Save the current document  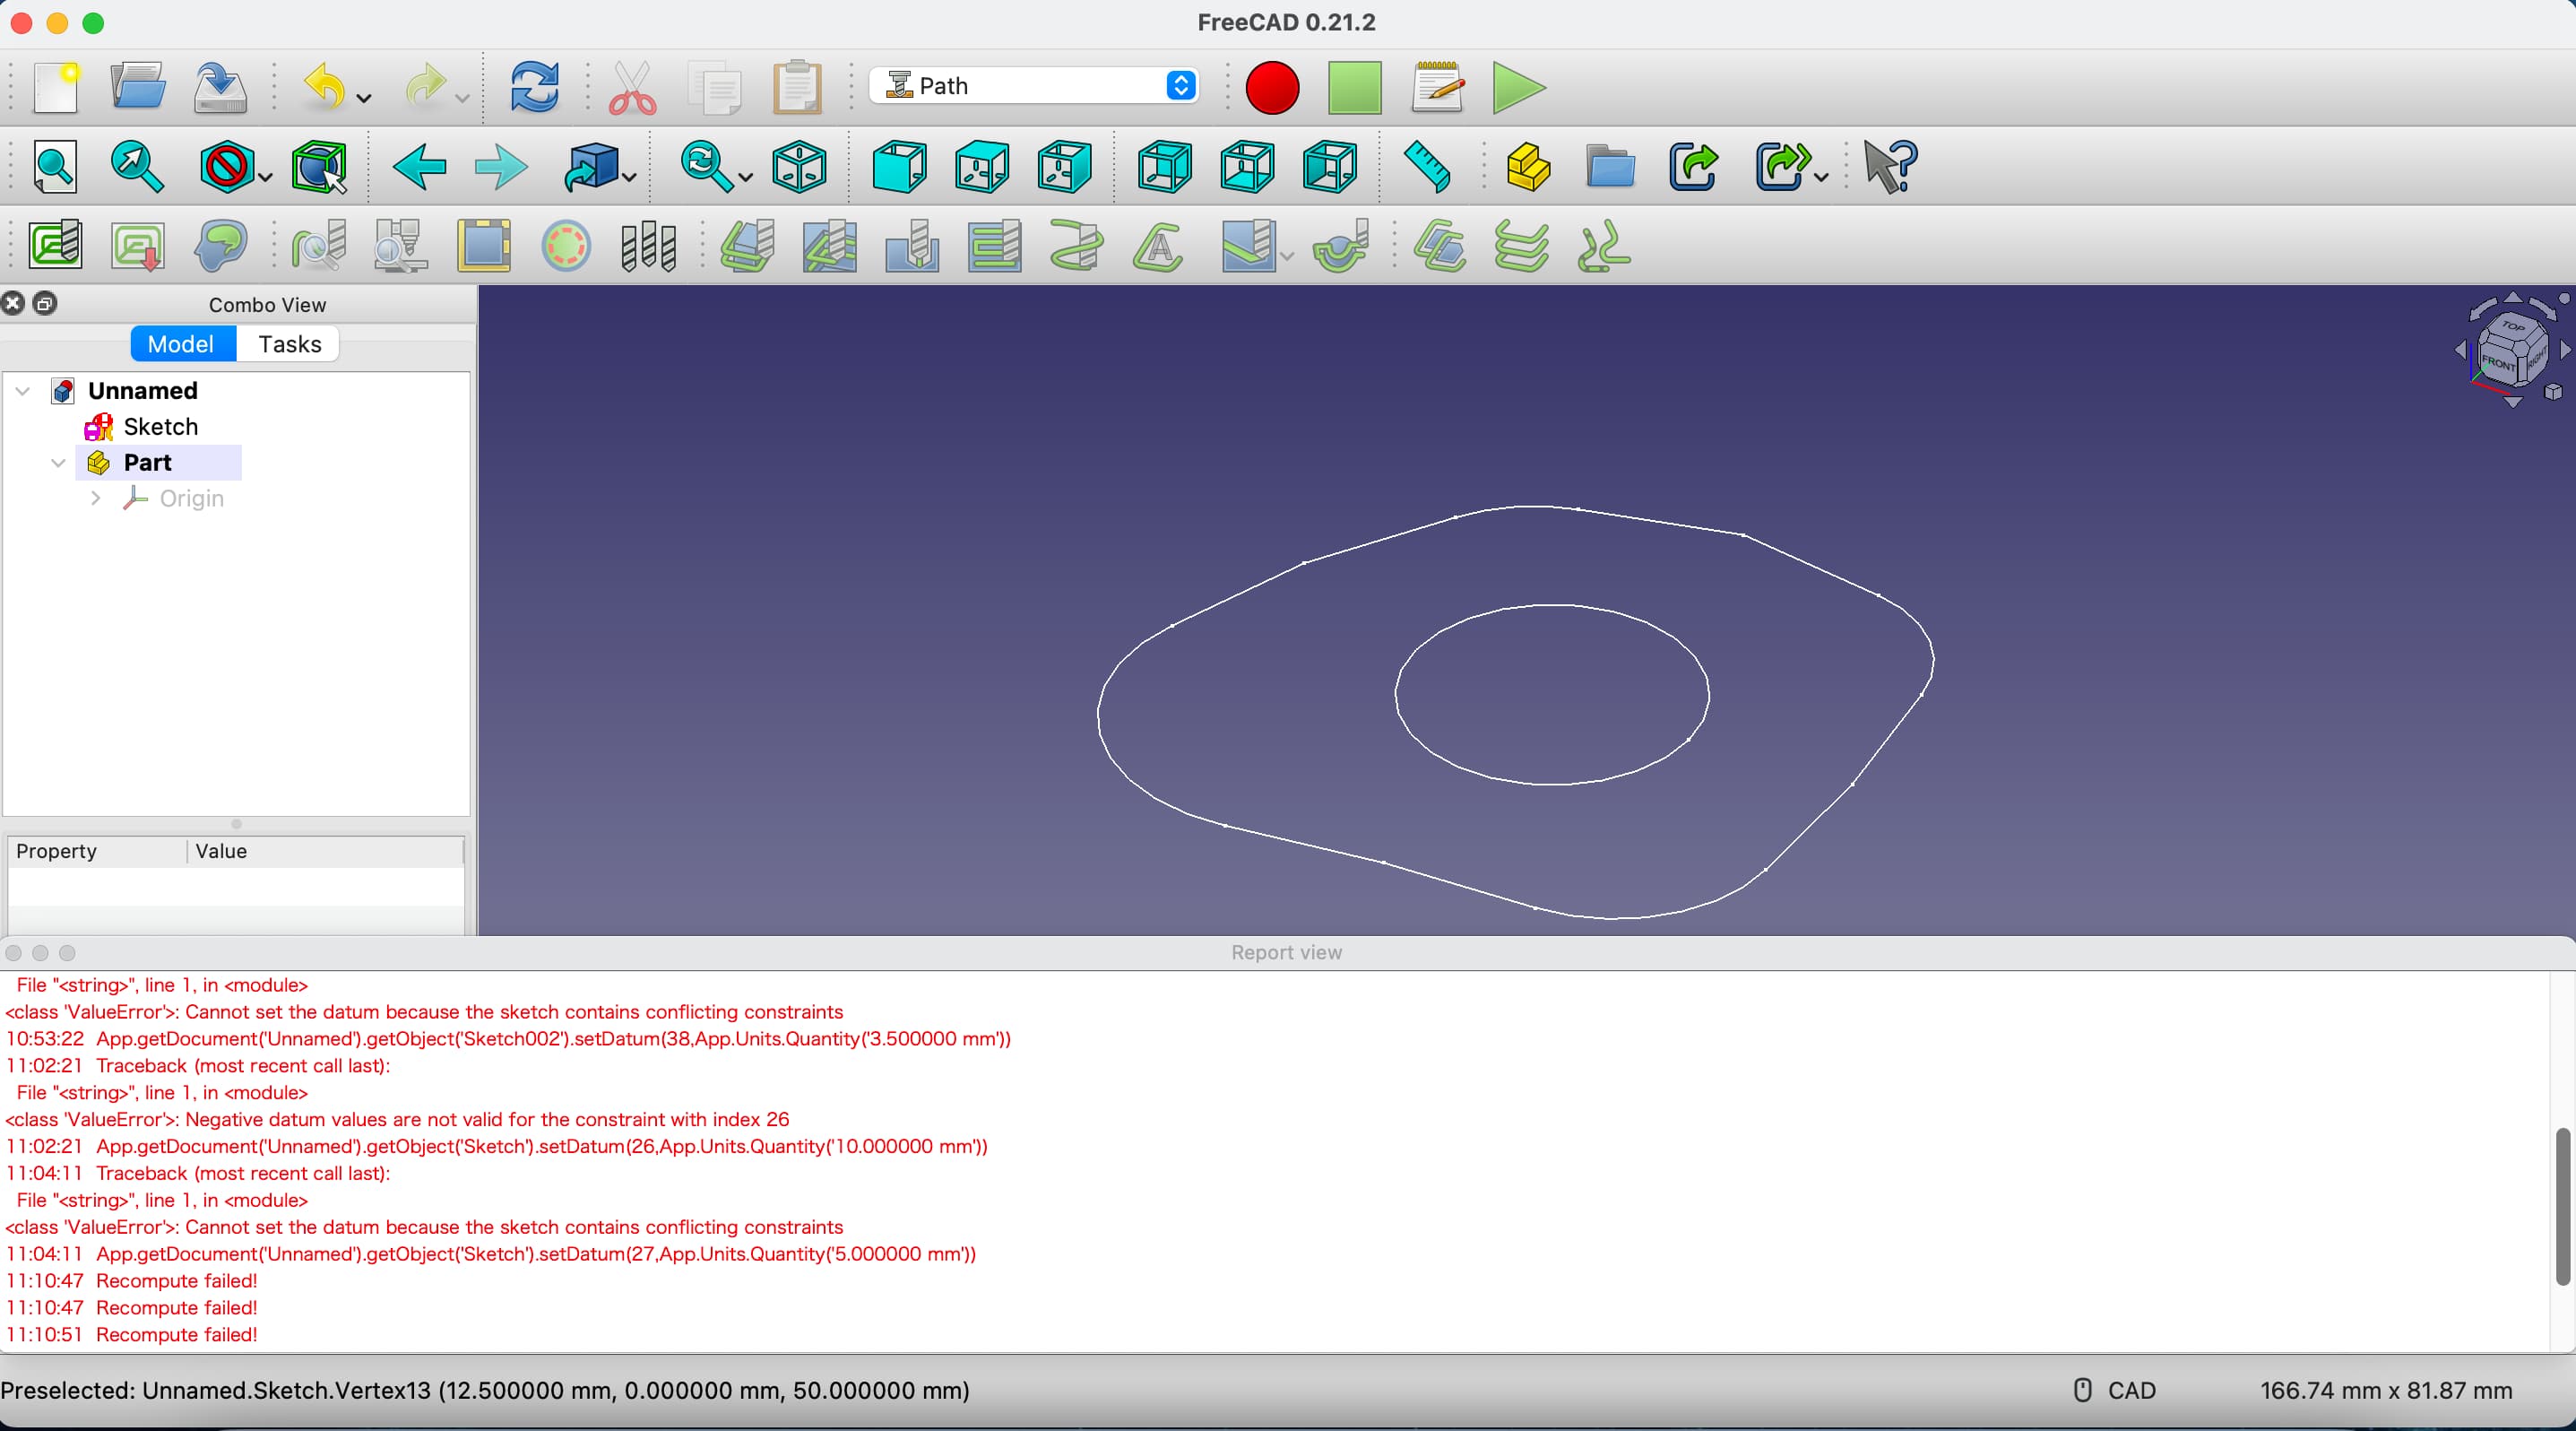tap(220, 87)
